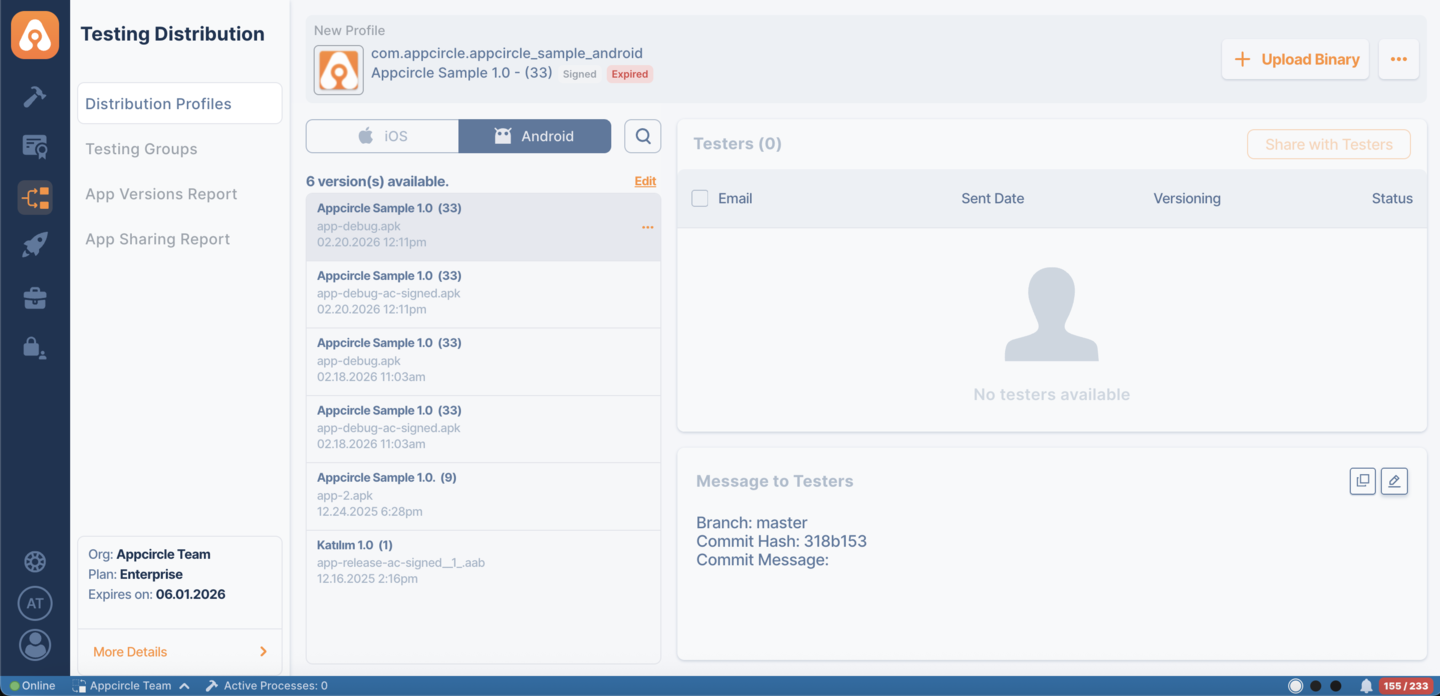Screen dimensions: 1440x696
Task: Select the Build hammer icon in the sidebar
Action: point(35,96)
